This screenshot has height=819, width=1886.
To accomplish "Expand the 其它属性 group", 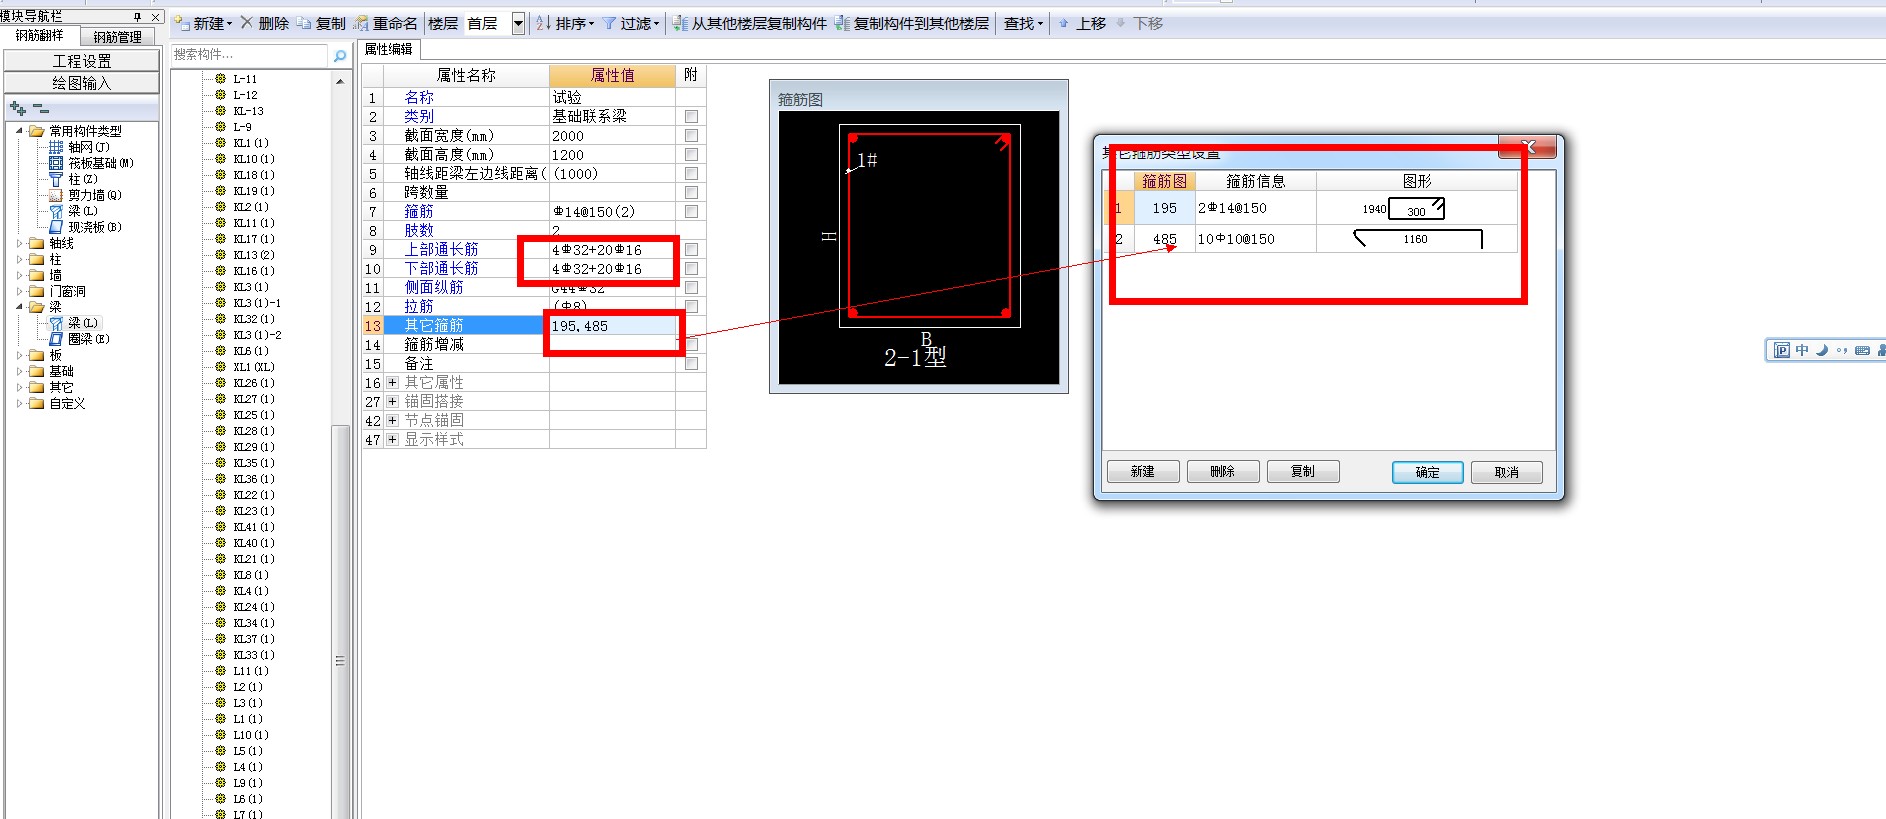I will pyautogui.click(x=393, y=382).
